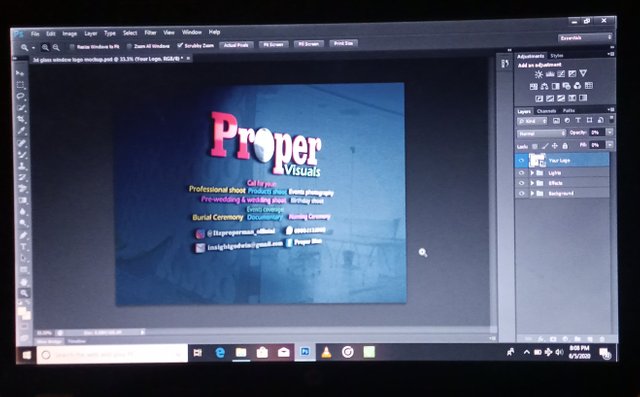Add a Levels adjustment
Screen dimensions: 640x397
(x=550, y=74)
